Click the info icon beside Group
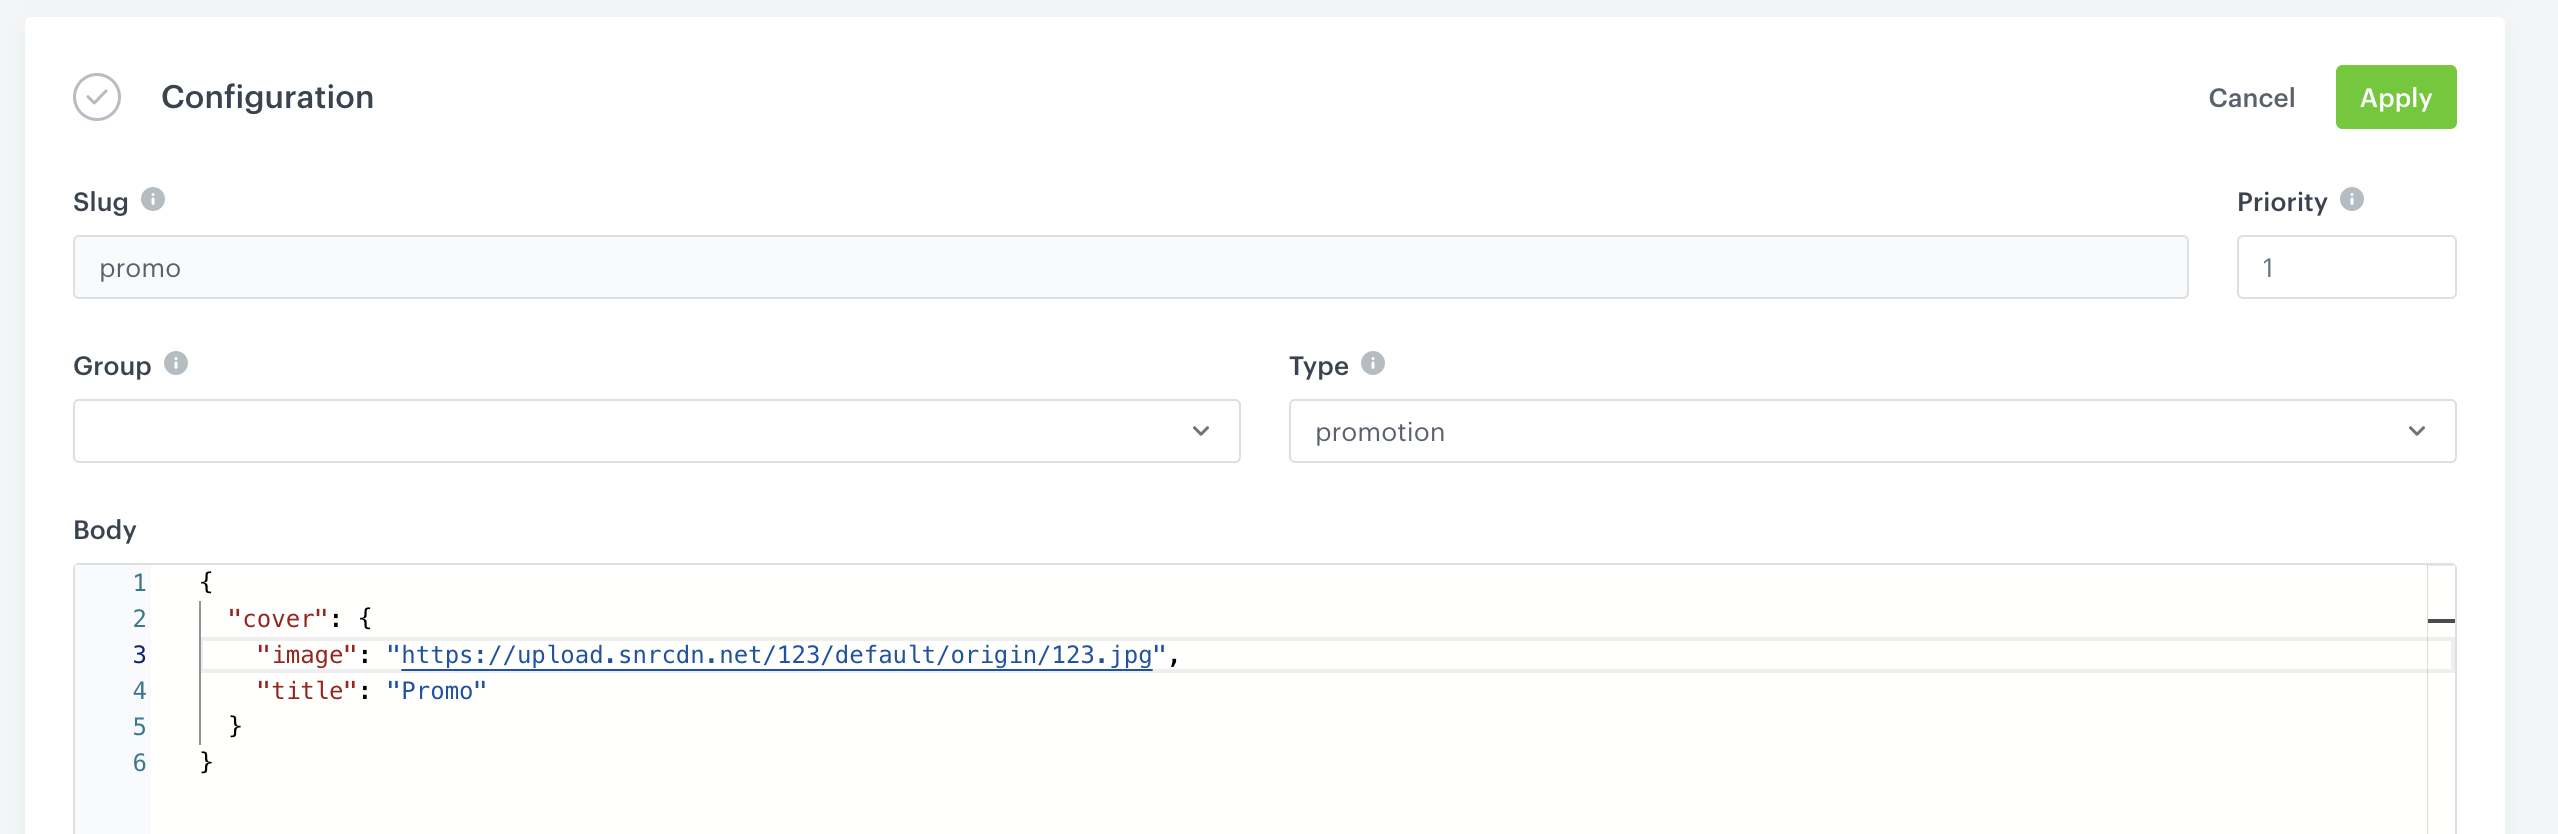The width and height of the screenshot is (2558, 834). pos(176,363)
